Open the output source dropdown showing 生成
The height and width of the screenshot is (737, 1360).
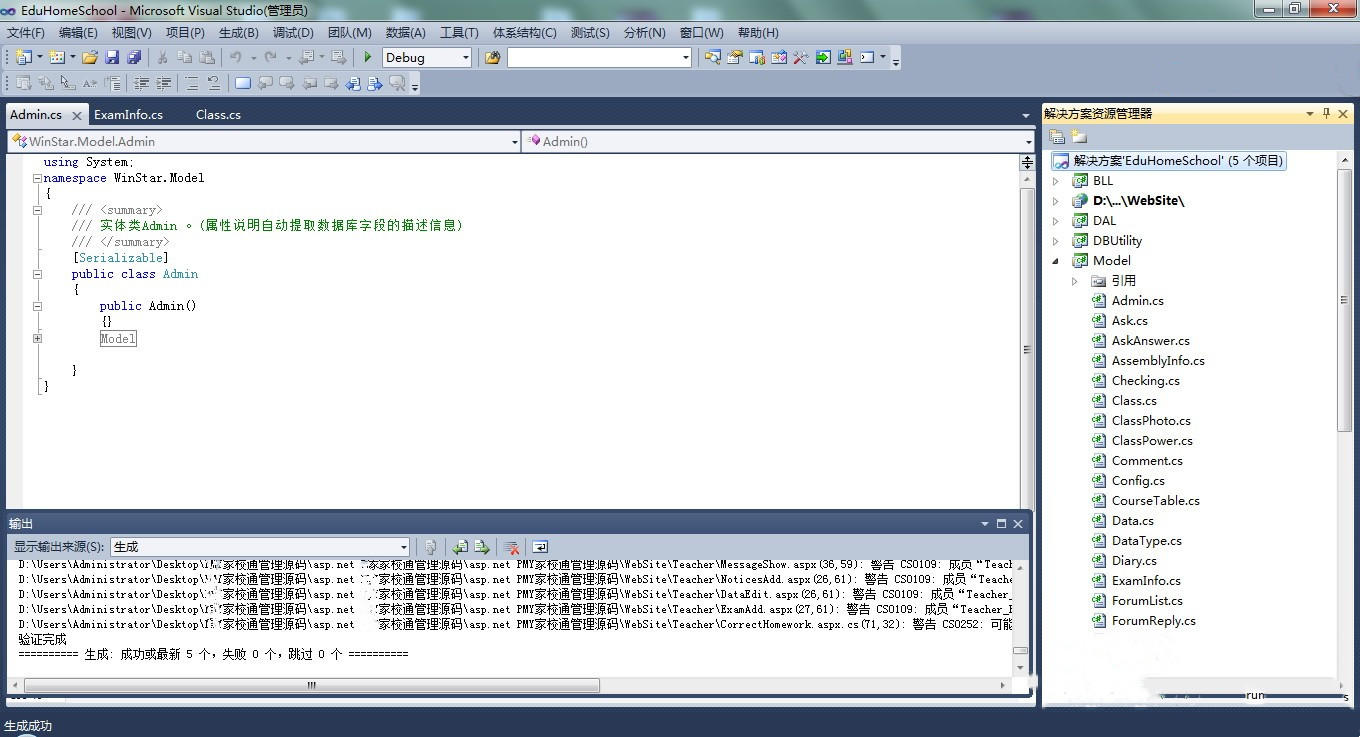[404, 547]
